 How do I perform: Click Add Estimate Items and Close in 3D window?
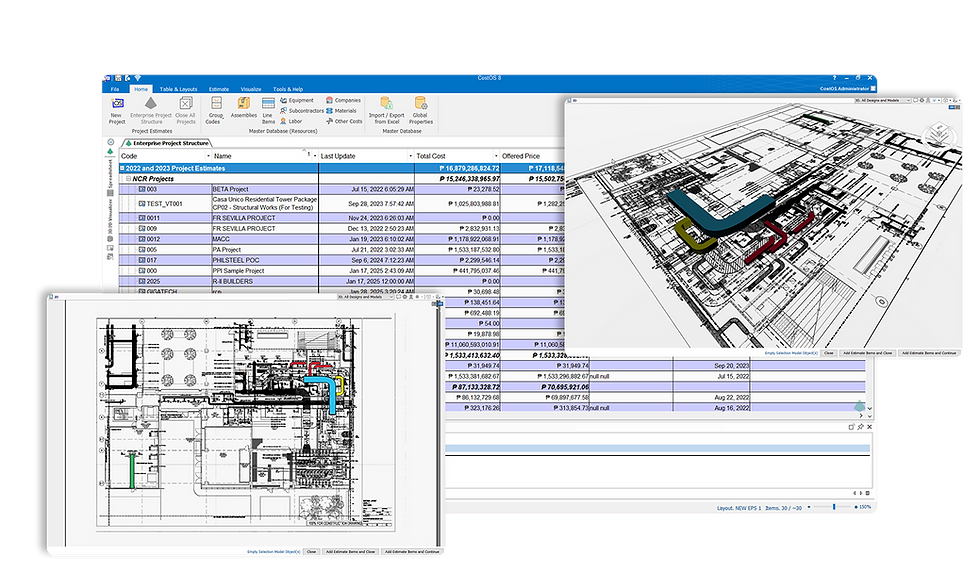coord(868,353)
